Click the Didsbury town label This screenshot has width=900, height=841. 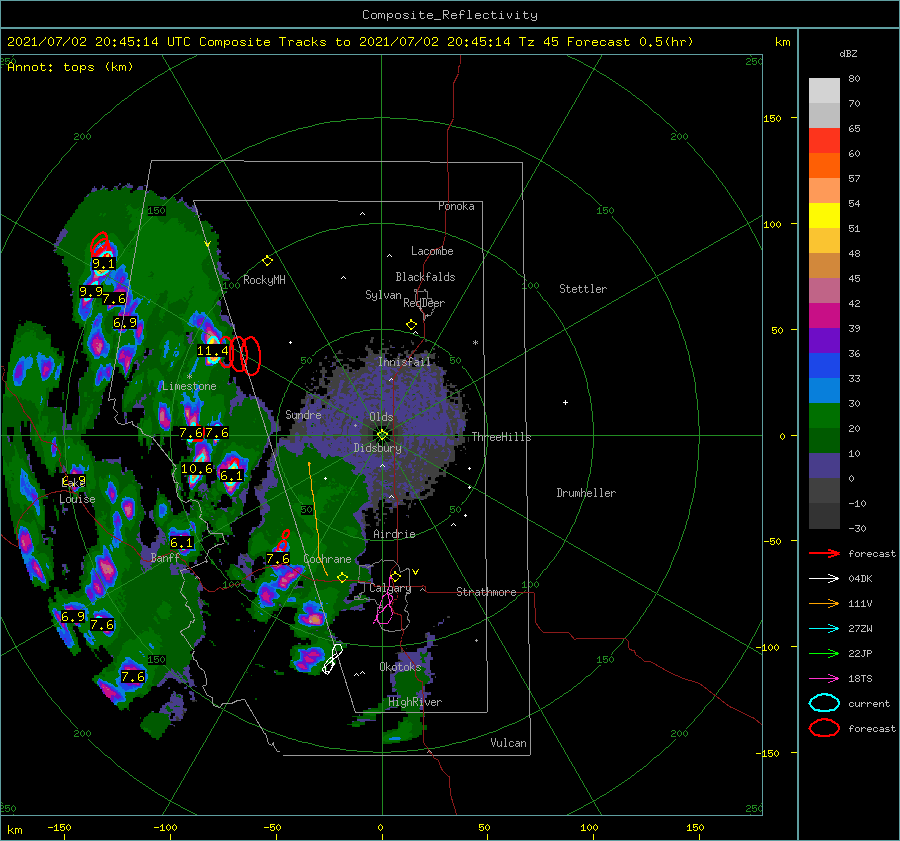[x=377, y=448]
